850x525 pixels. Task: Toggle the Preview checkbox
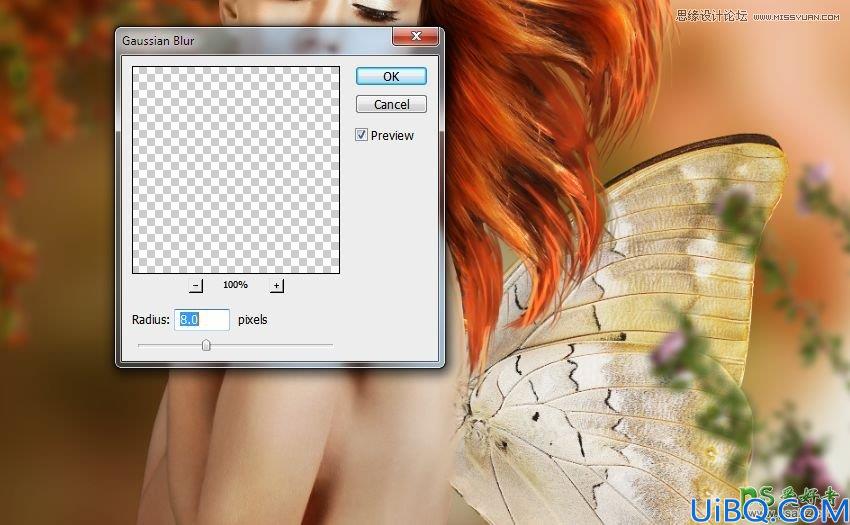pos(362,135)
